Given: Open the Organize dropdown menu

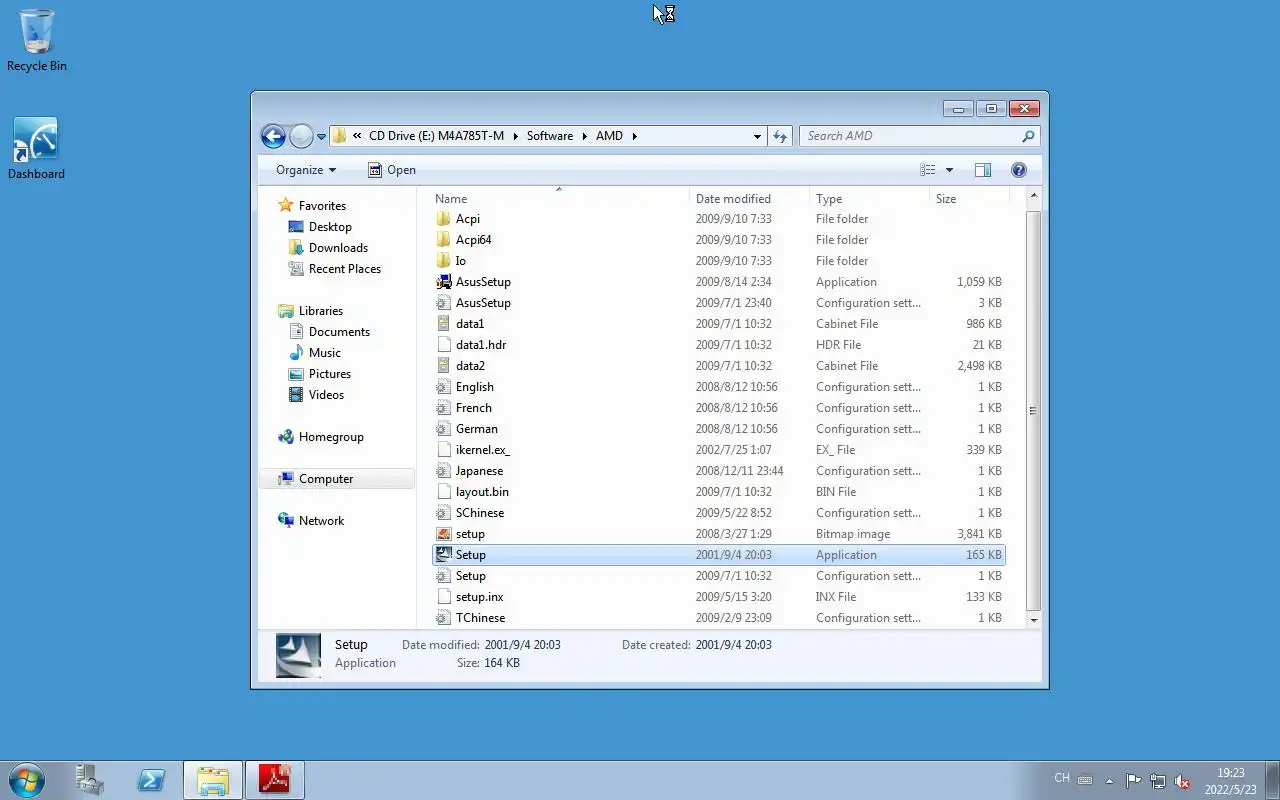Looking at the screenshot, I should (306, 170).
